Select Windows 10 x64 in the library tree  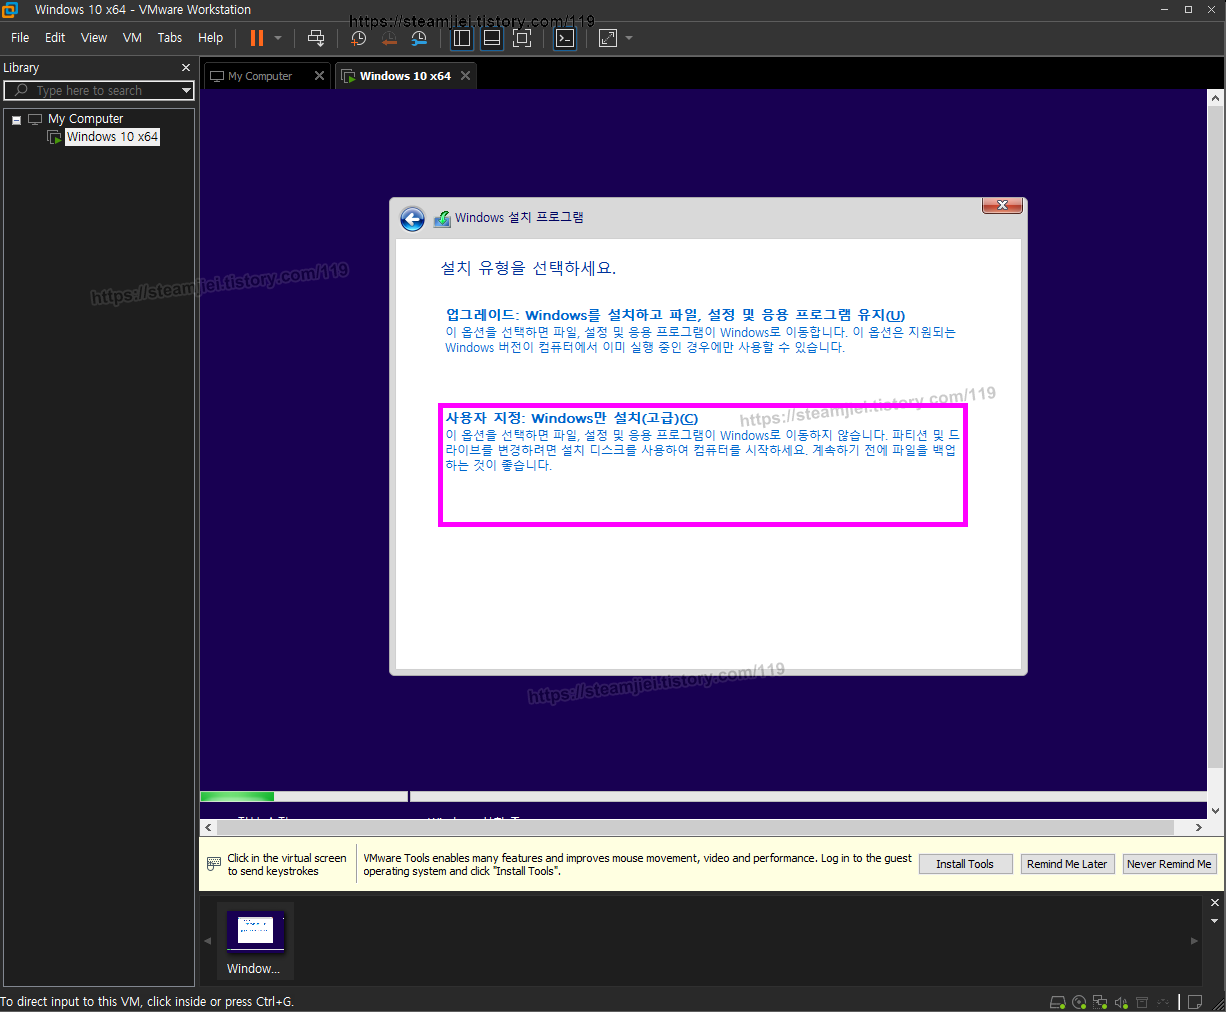[112, 137]
